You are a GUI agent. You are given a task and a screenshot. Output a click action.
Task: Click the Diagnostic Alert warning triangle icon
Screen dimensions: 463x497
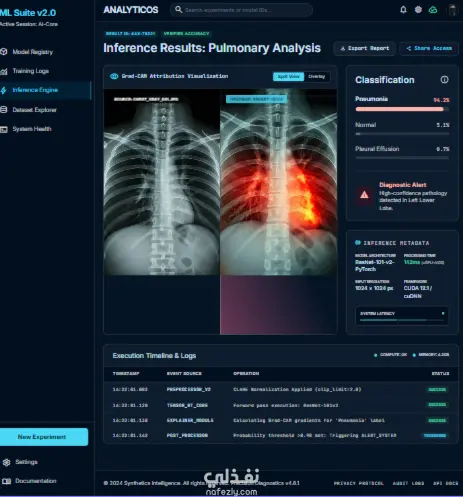pos(364,195)
